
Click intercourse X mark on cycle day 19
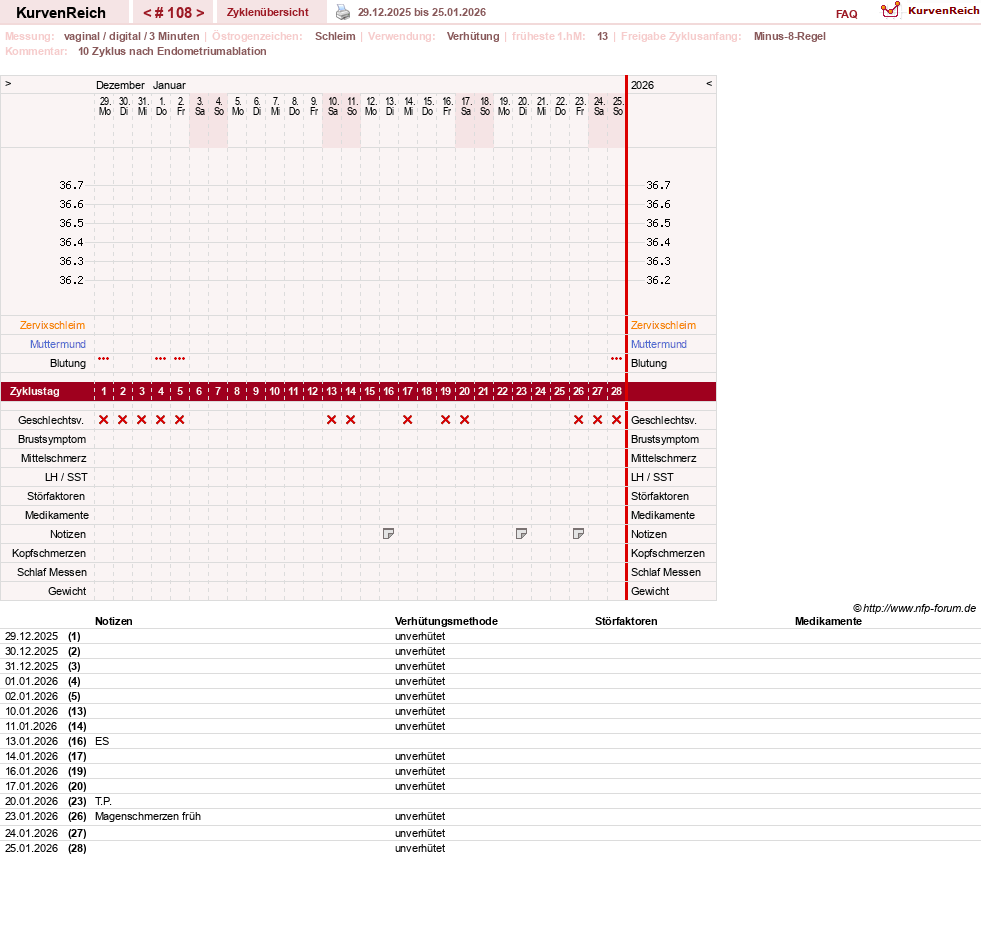pos(445,419)
